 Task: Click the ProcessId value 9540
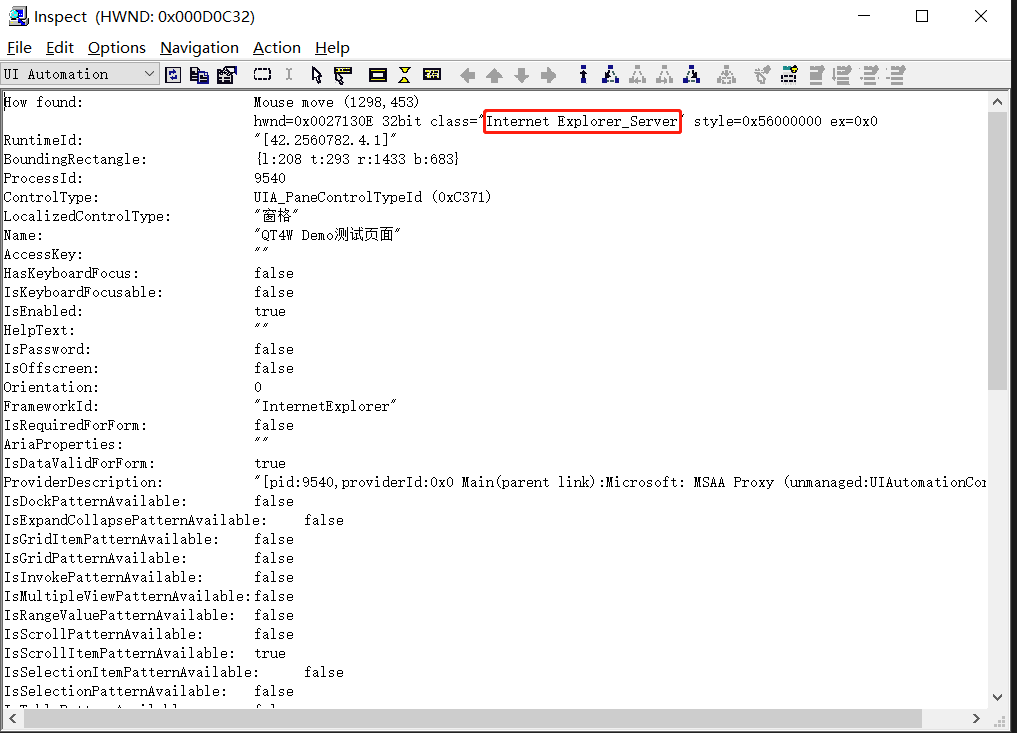click(270, 178)
